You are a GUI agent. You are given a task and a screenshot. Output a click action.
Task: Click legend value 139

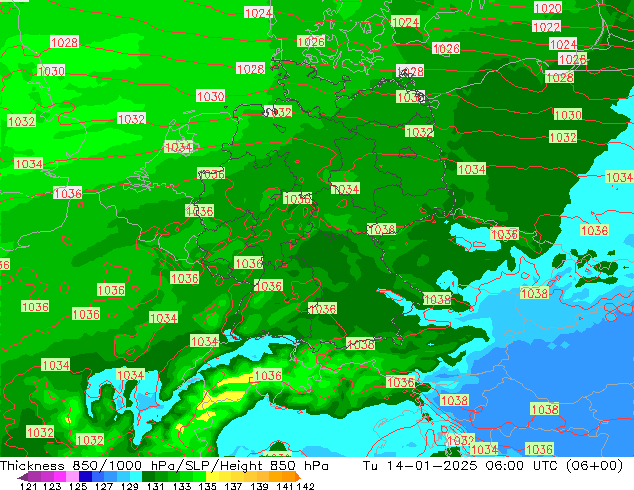tap(259, 486)
